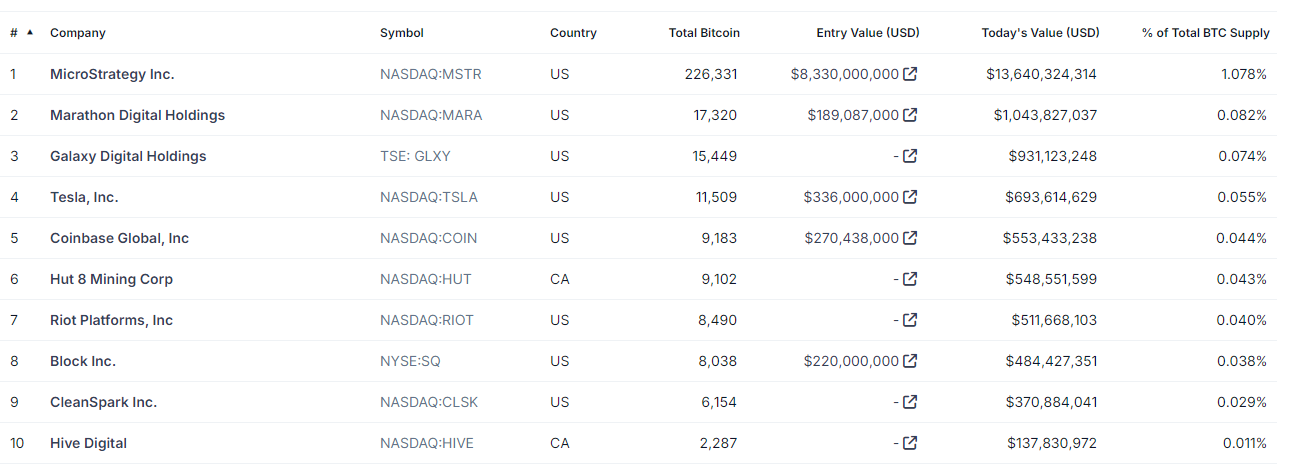Toggle sort arrow next to # column
This screenshot has height=467, width=1291.
[30, 33]
